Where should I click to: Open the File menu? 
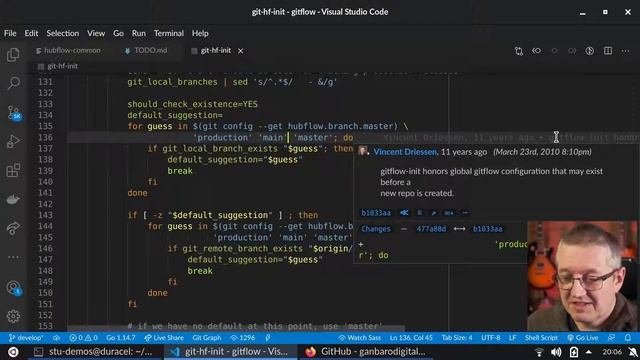tap(10, 33)
